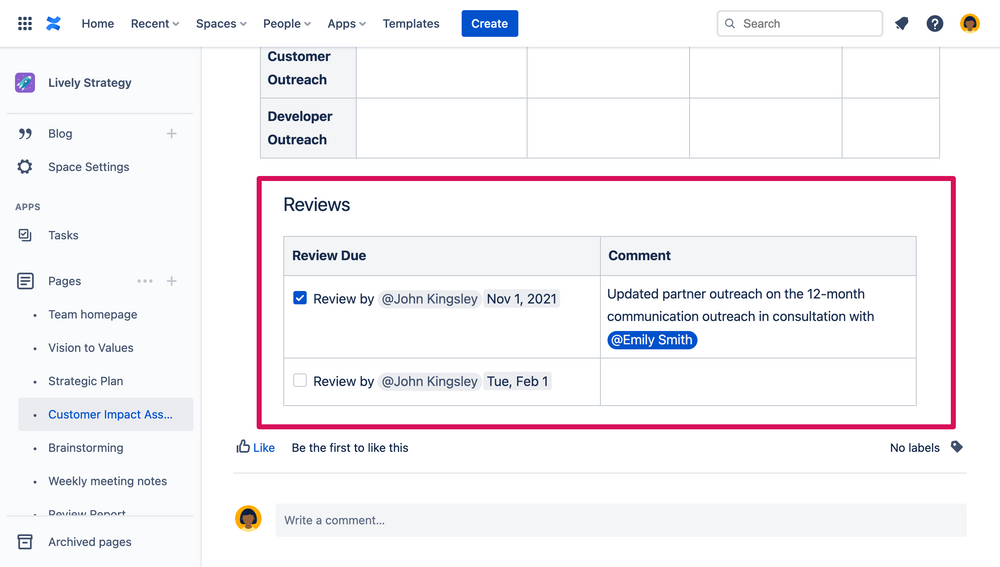Click the search magnifier icon
The height and width of the screenshot is (567, 1000).
pyautogui.click(x=730, y=24)
